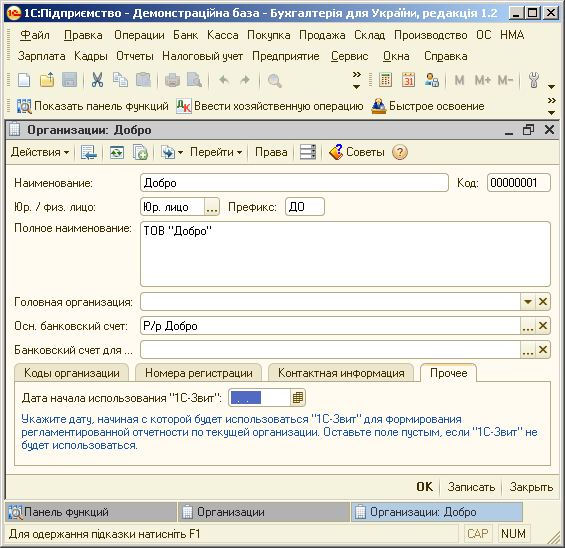Switch to the Контактная информация tab
Viewport: 565px width, 548px height.
(x=341, y=373)
